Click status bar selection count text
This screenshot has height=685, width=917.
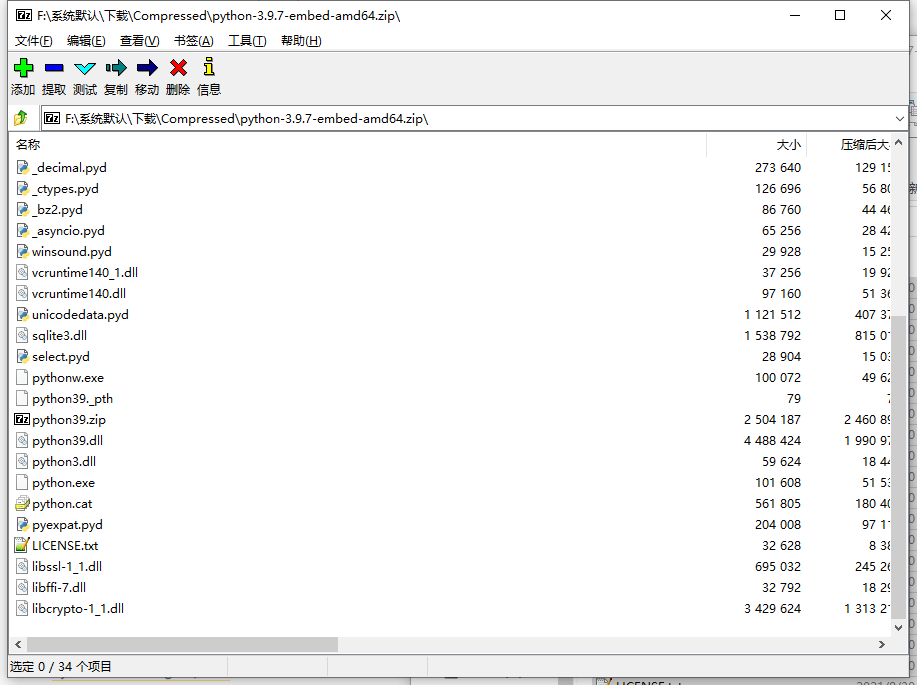[60, 666]
